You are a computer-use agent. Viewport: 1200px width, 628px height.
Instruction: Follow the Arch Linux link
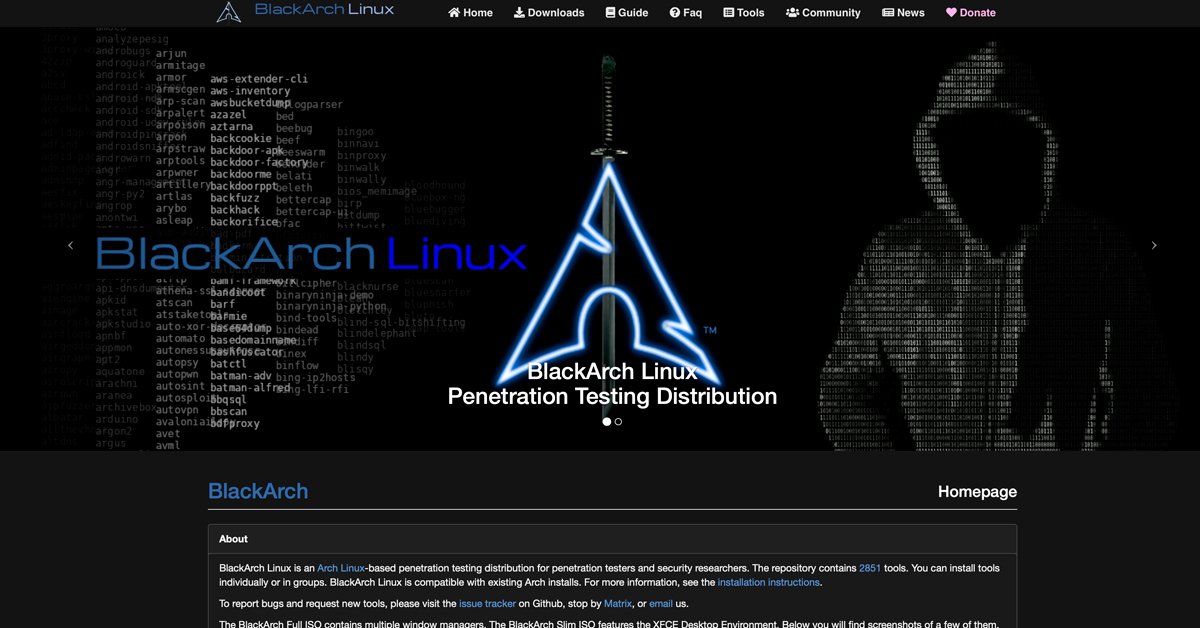(341, 568)
